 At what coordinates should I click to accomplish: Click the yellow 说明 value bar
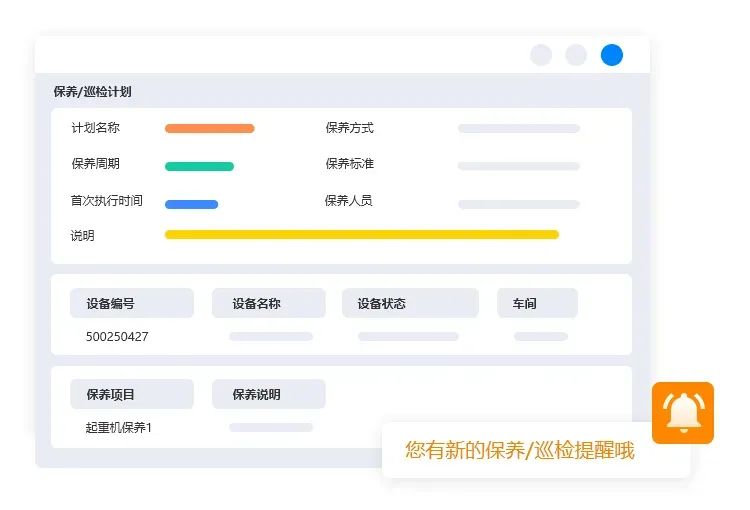[362, 234]
